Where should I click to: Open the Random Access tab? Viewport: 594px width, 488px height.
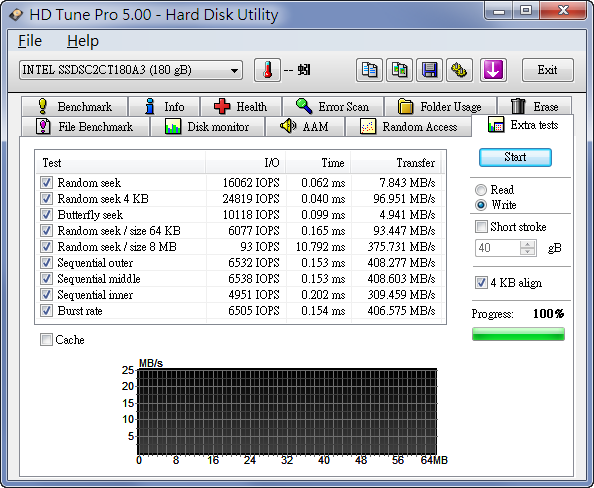(408, 127)
